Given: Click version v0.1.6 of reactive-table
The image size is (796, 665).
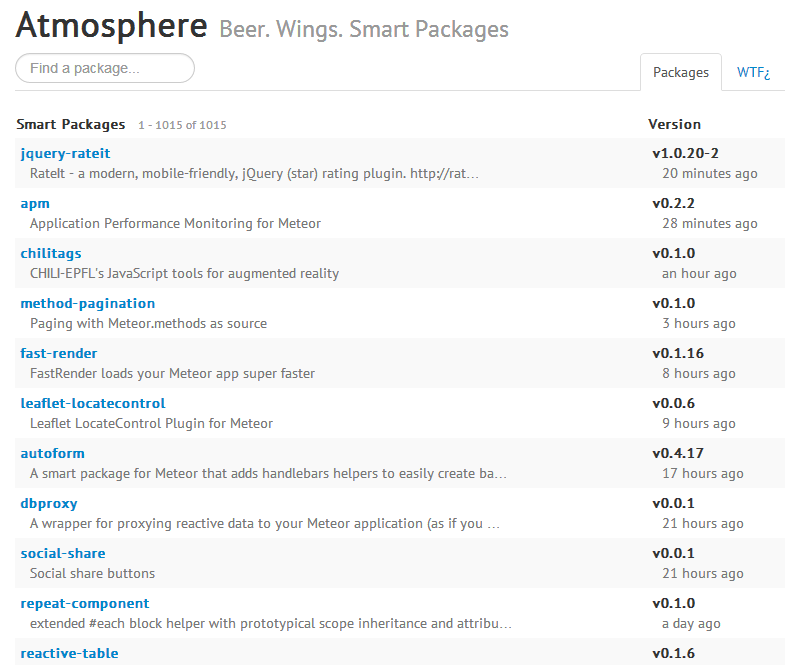Looking at the screenshot, I should point(674,653).
